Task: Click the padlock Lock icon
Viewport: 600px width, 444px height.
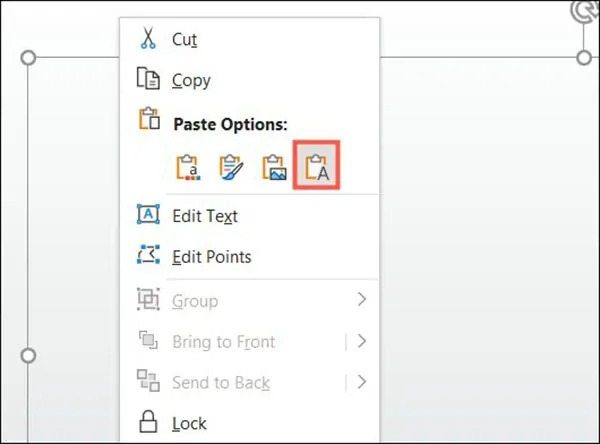Action: point(148,421)
